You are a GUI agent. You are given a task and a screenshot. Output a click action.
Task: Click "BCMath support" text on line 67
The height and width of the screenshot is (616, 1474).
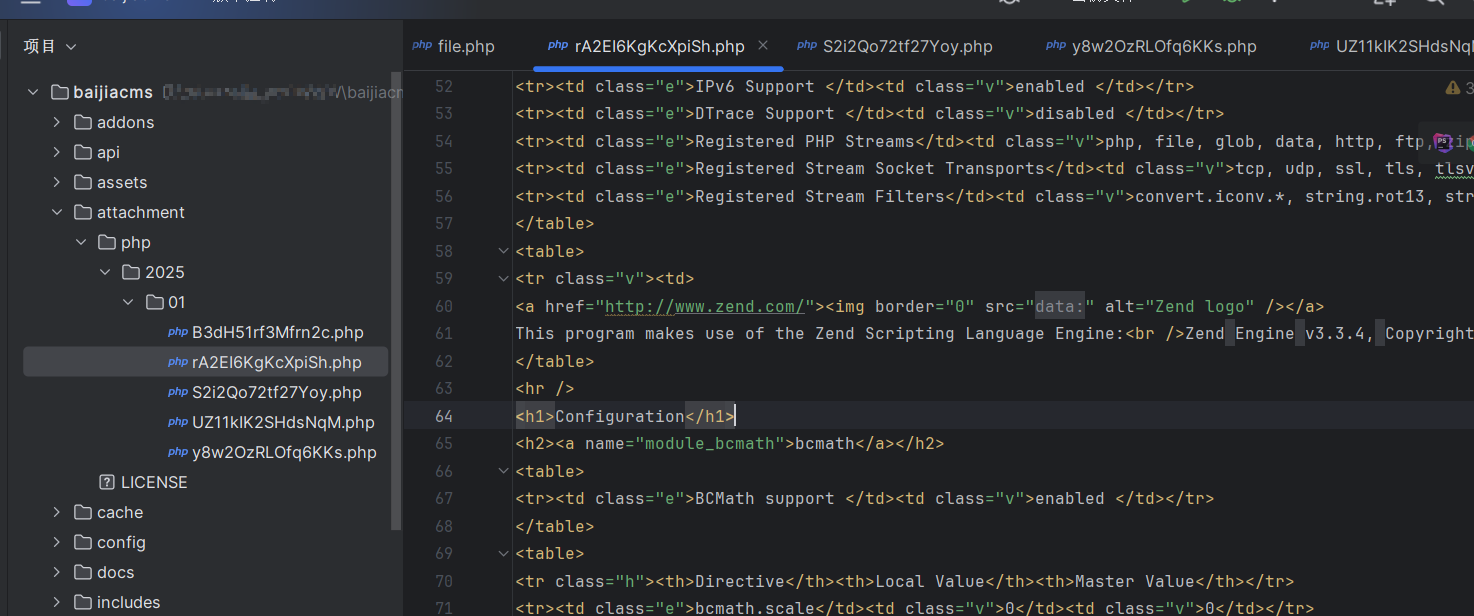coord(765,498)
